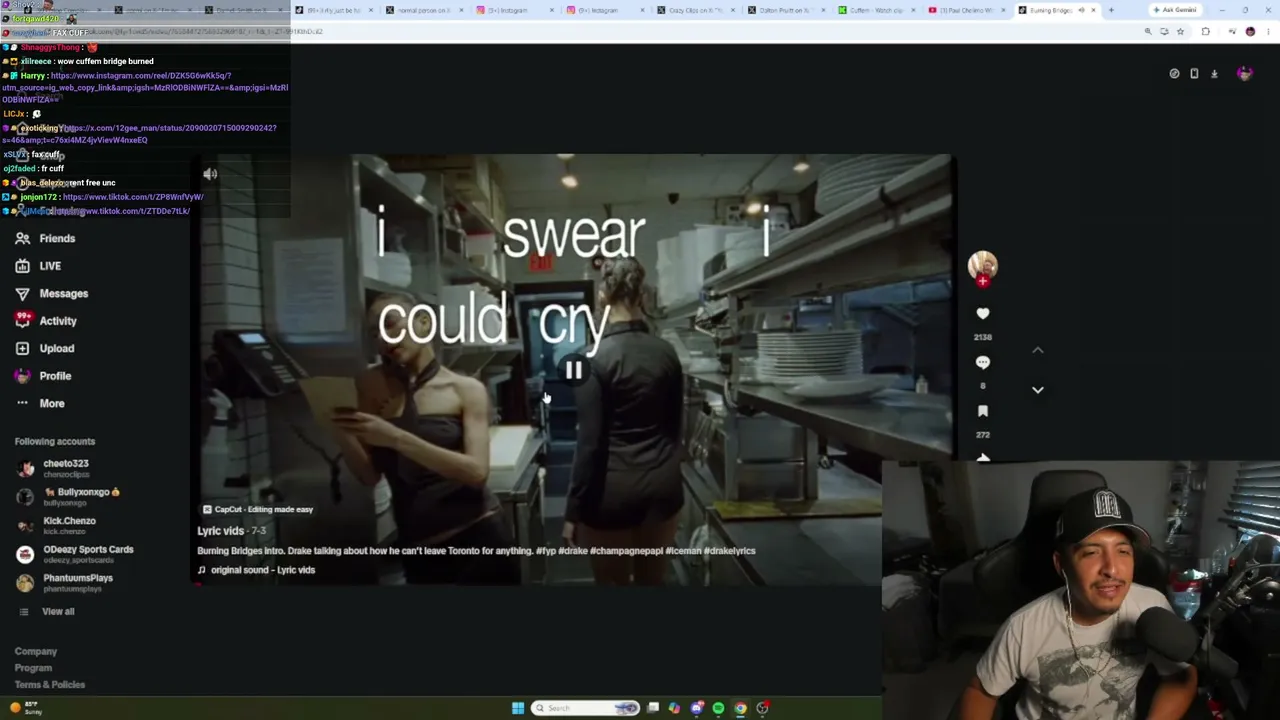Open a new browser tab
This screenshot has width=1280, height=720.
pos(1111,10)
